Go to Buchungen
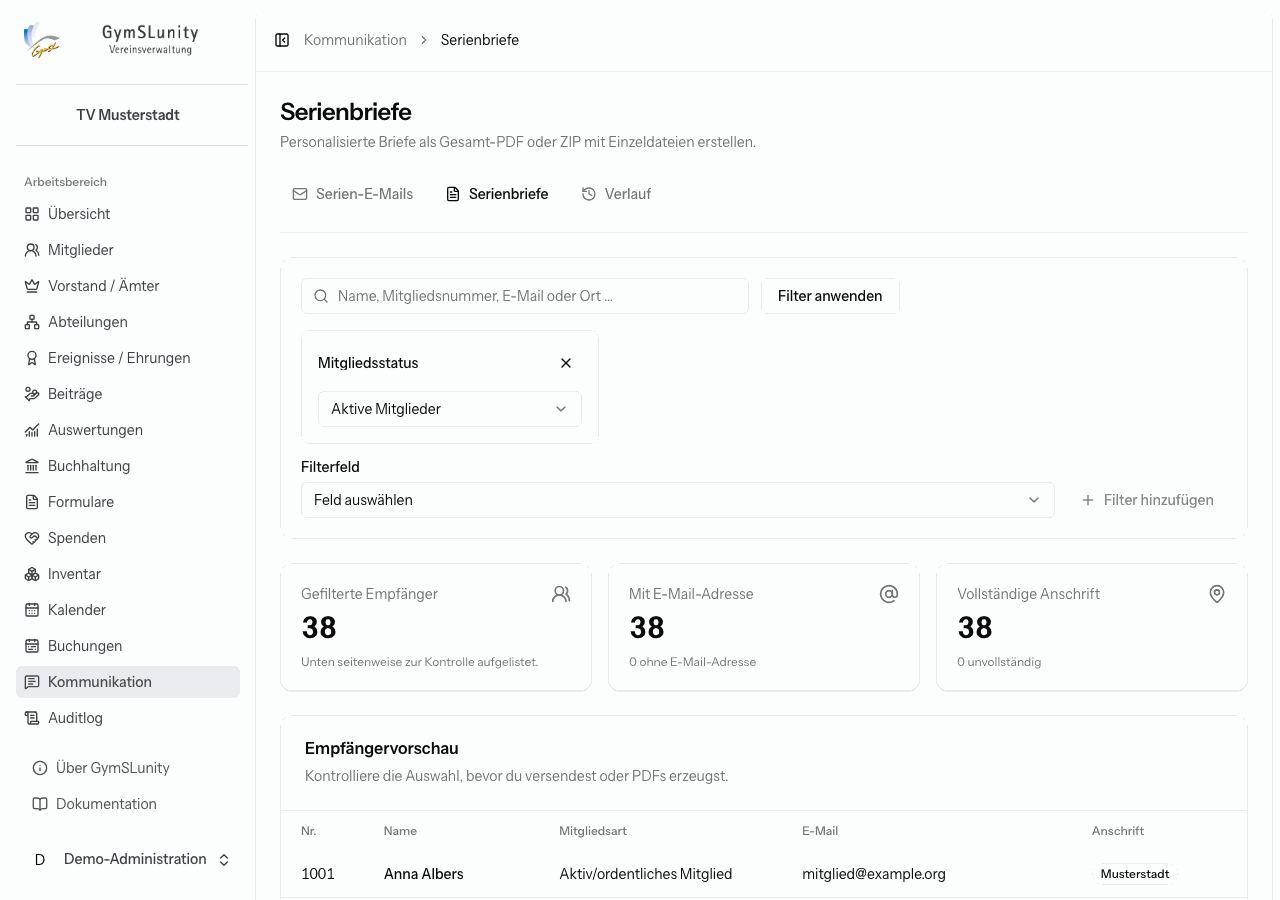This screenshot has height=900, width=1280. click(x=128, y=646)
